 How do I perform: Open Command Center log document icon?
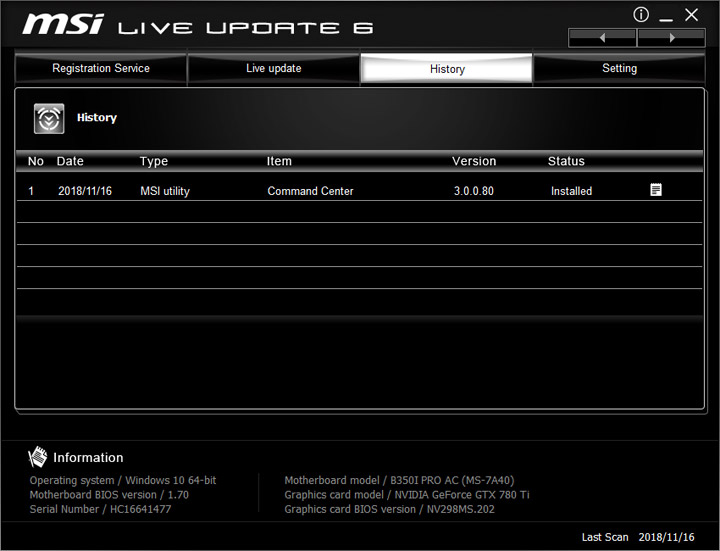[x=656, y=190]
